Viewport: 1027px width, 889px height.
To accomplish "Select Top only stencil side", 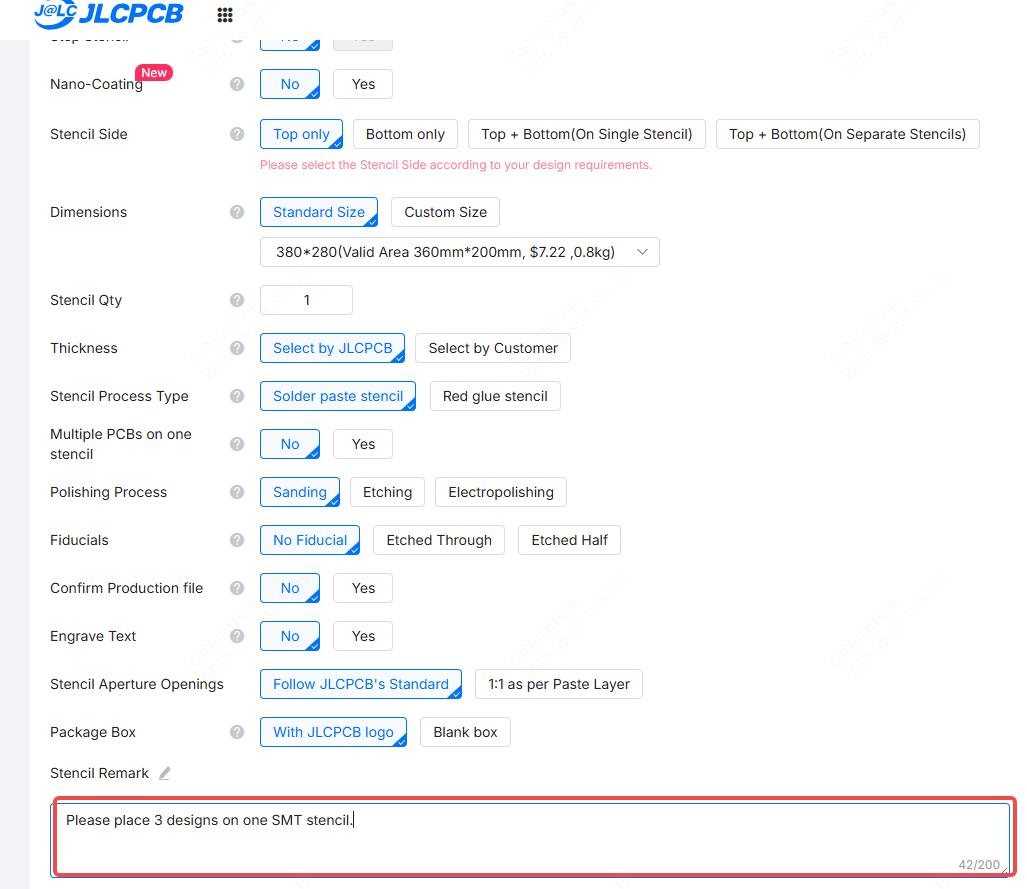I will point(301,134).
